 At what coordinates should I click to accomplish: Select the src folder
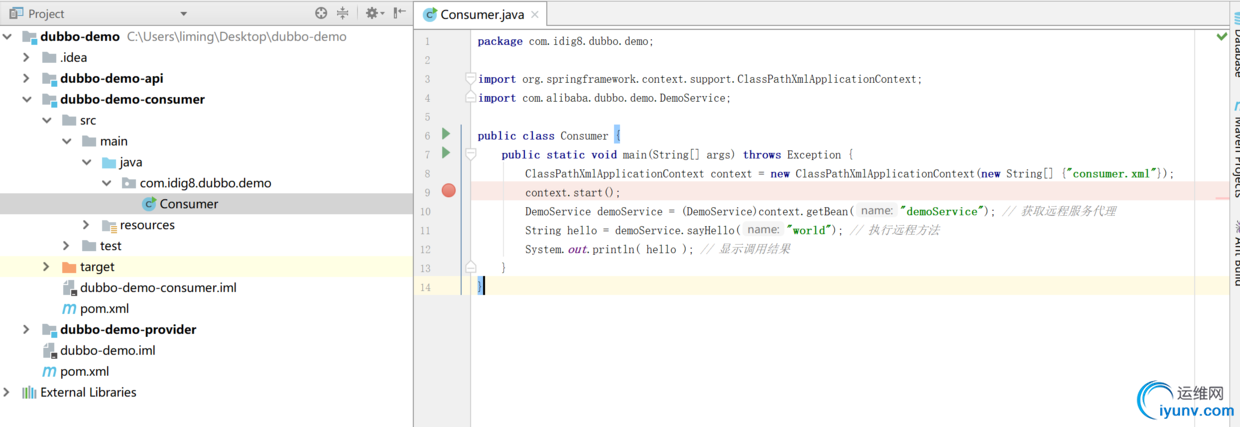[x=88, y=120]
